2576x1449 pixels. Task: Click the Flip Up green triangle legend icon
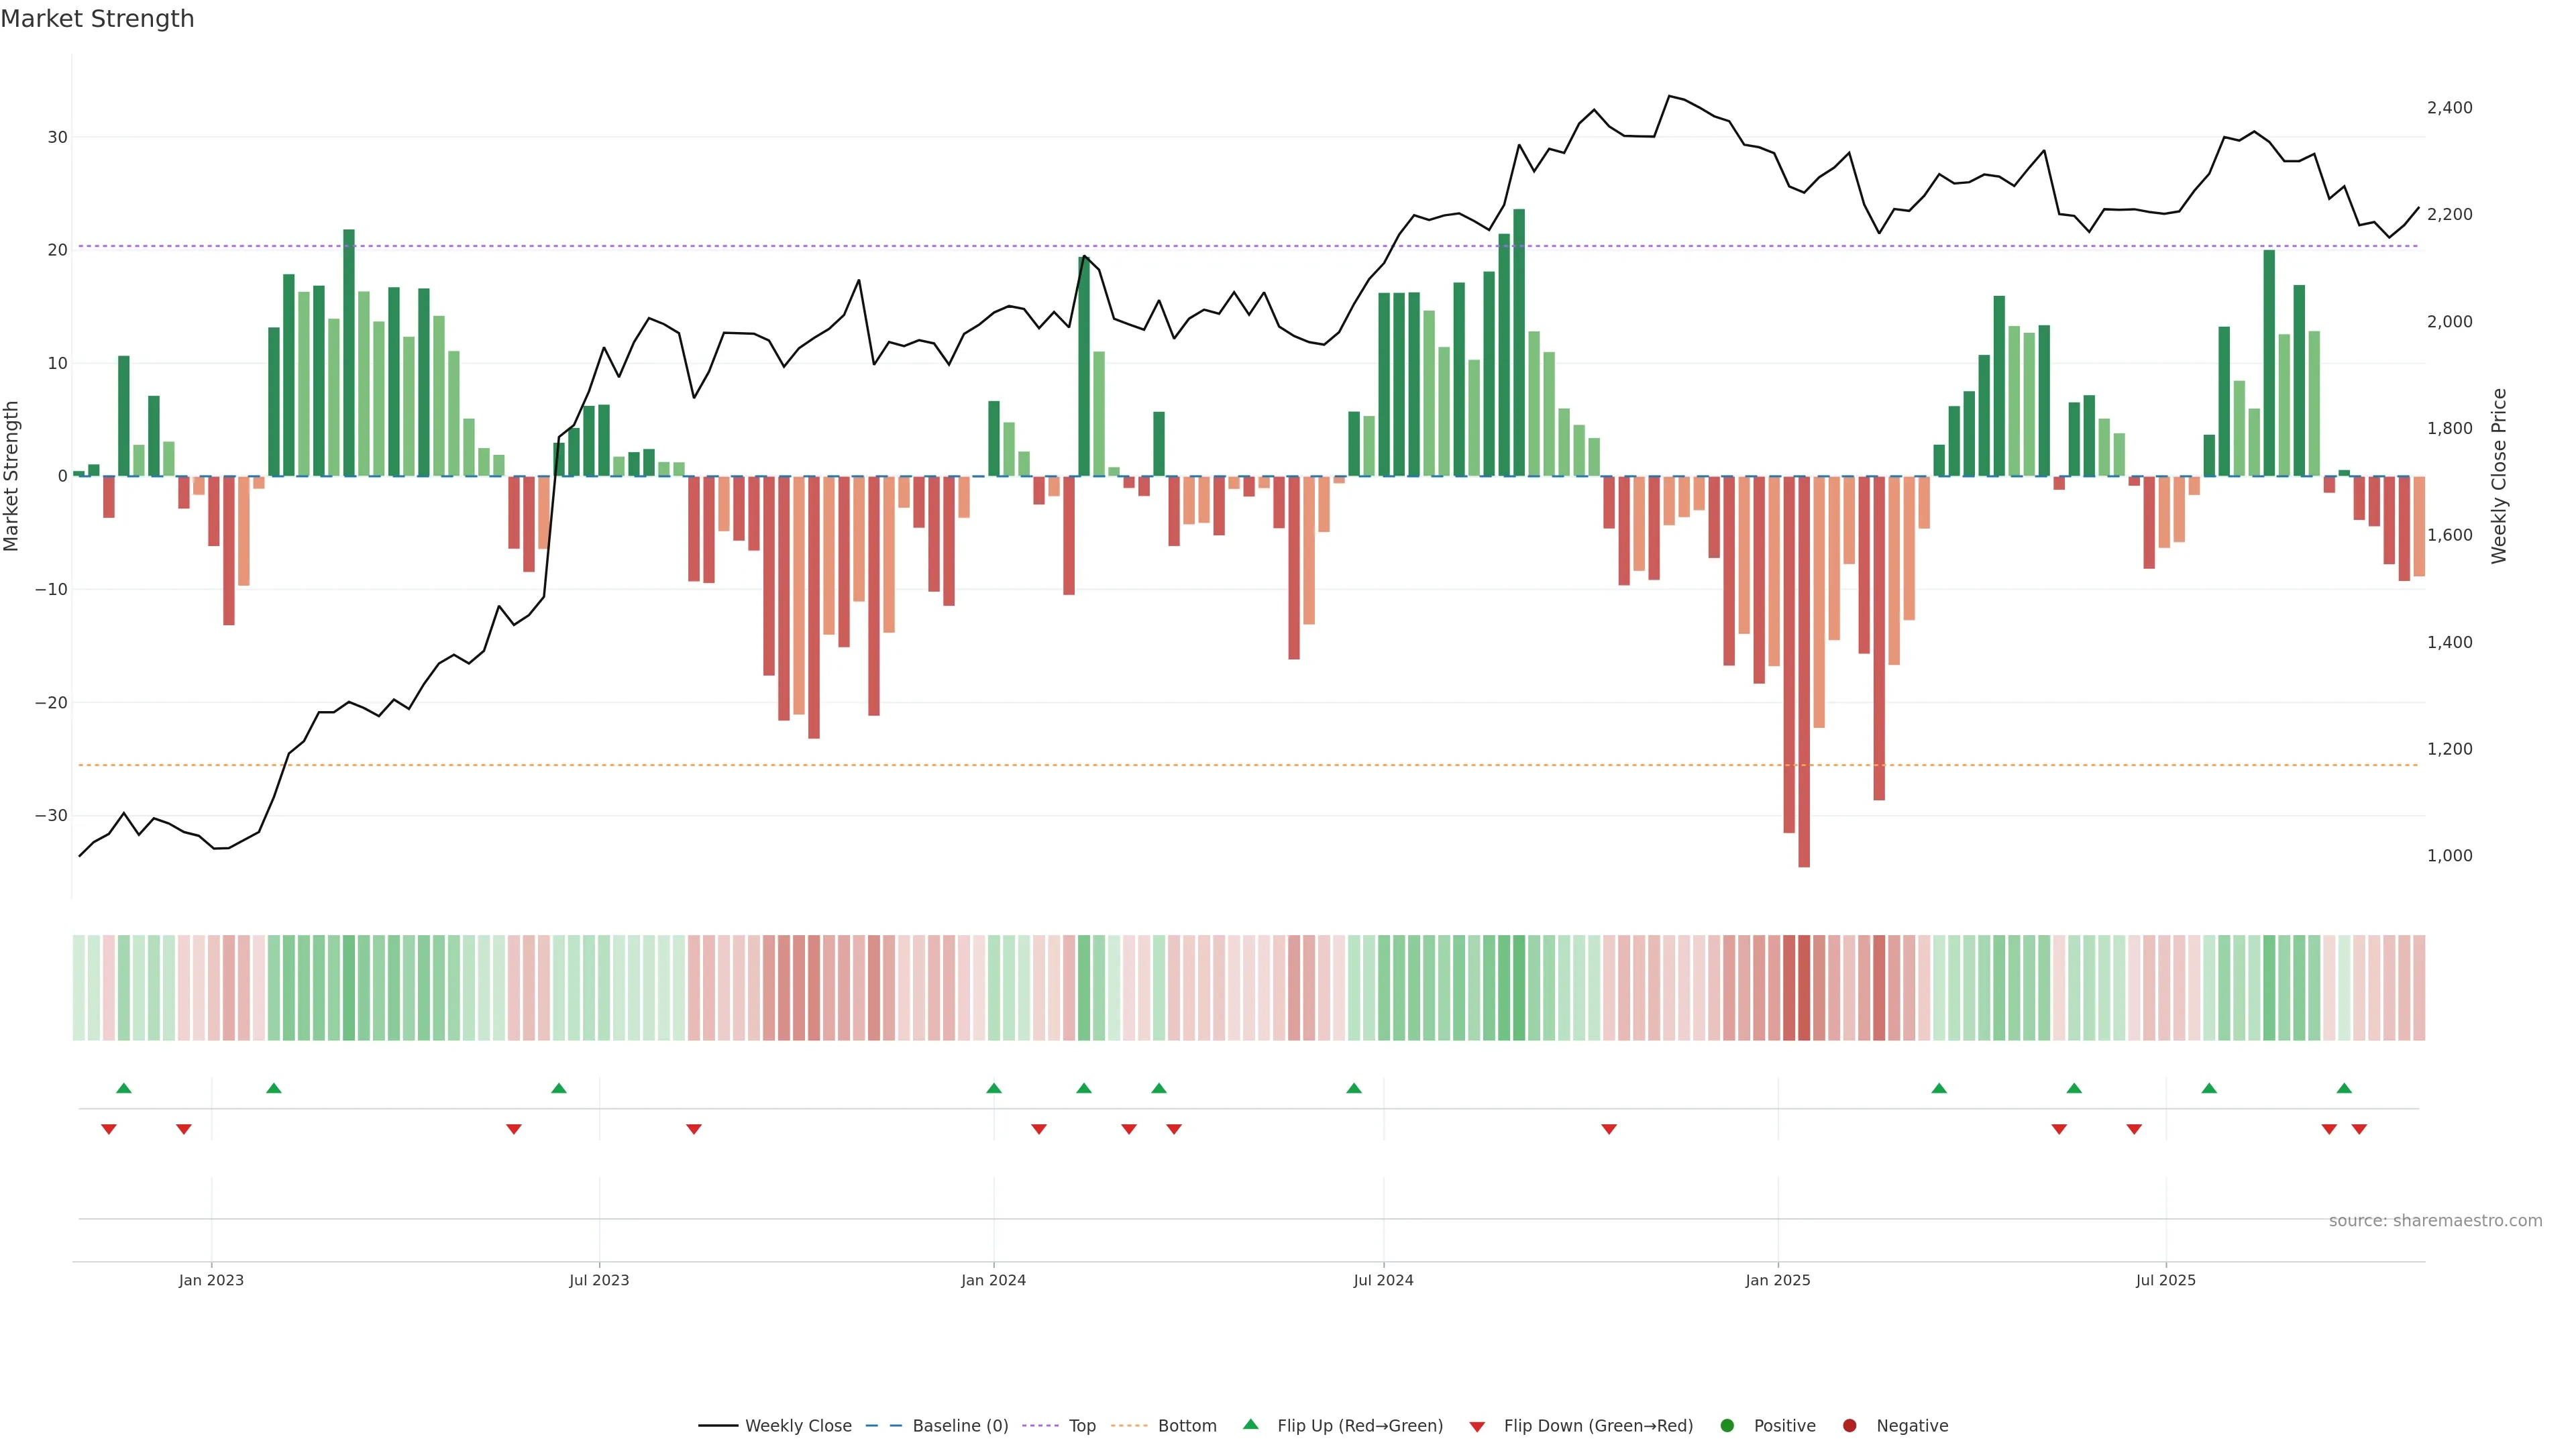click(x=1250, y=1425)
